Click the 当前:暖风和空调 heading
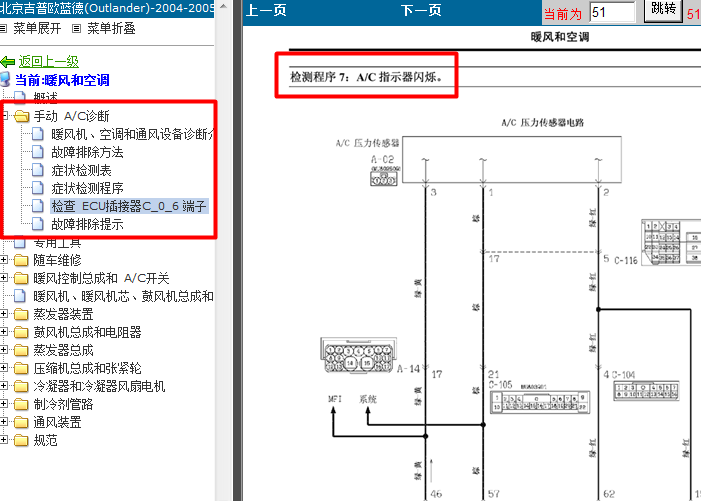The width and height of the screenshot is (701, 501). (62, 80)
